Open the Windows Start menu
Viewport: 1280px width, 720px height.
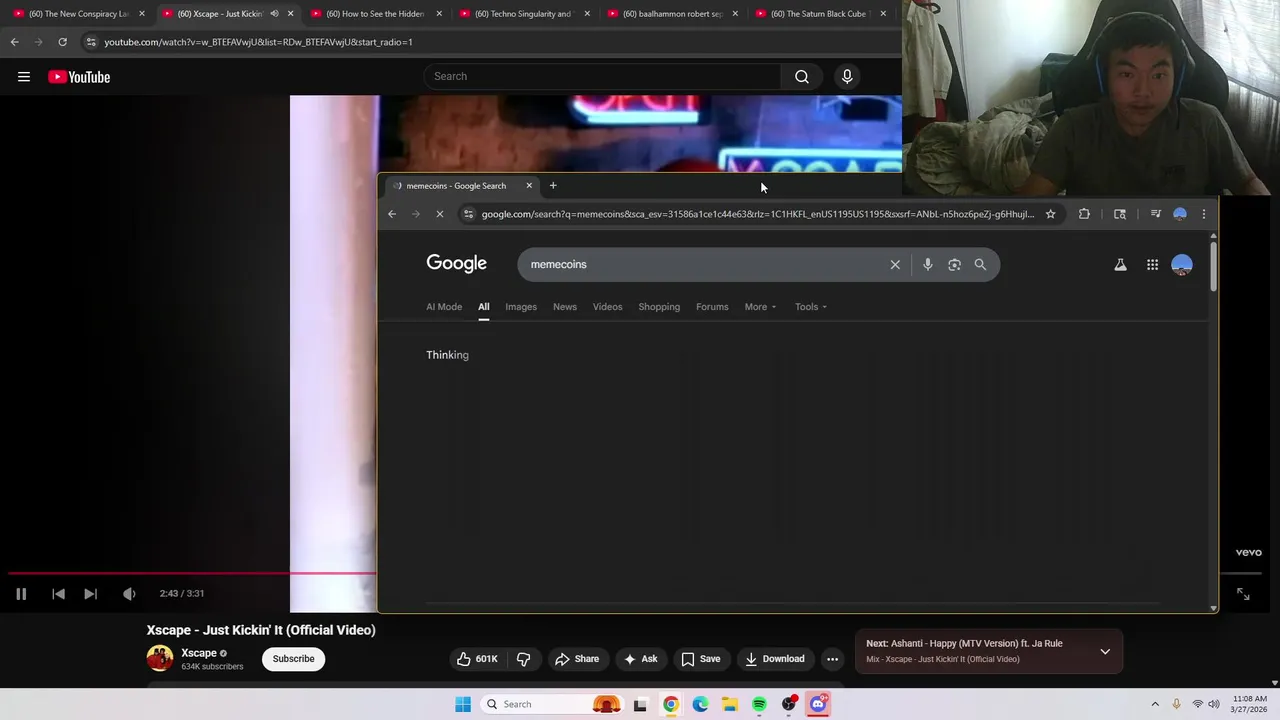pos(463,704)
